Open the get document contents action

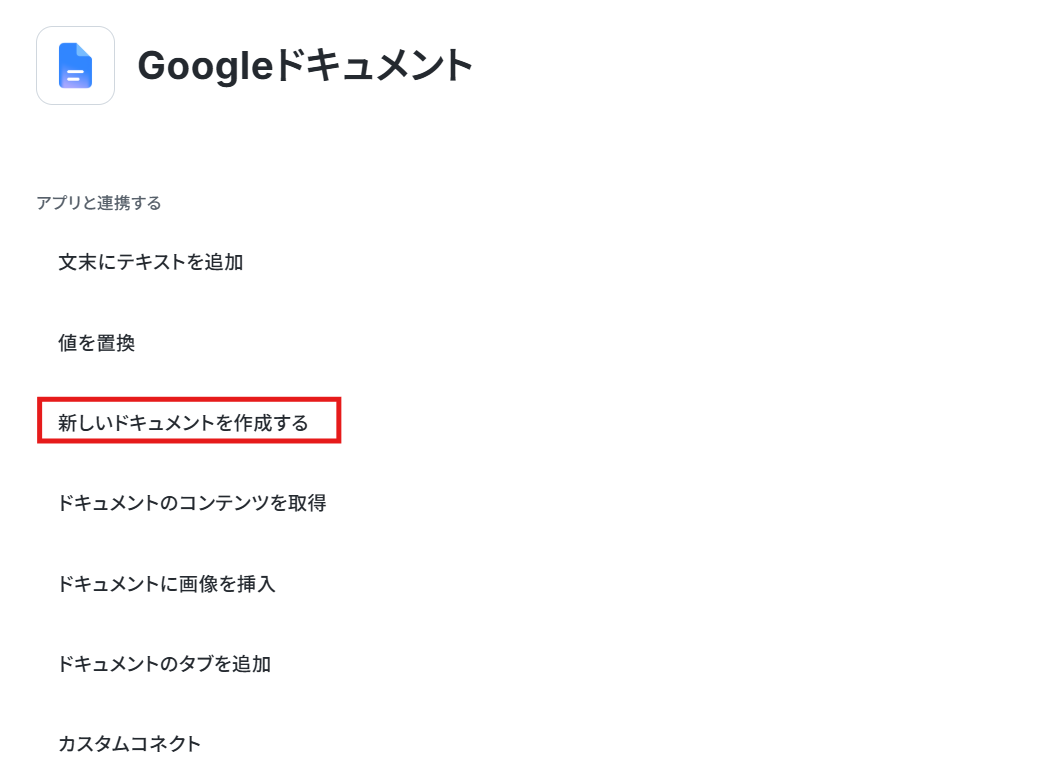(x=192, y=503)
